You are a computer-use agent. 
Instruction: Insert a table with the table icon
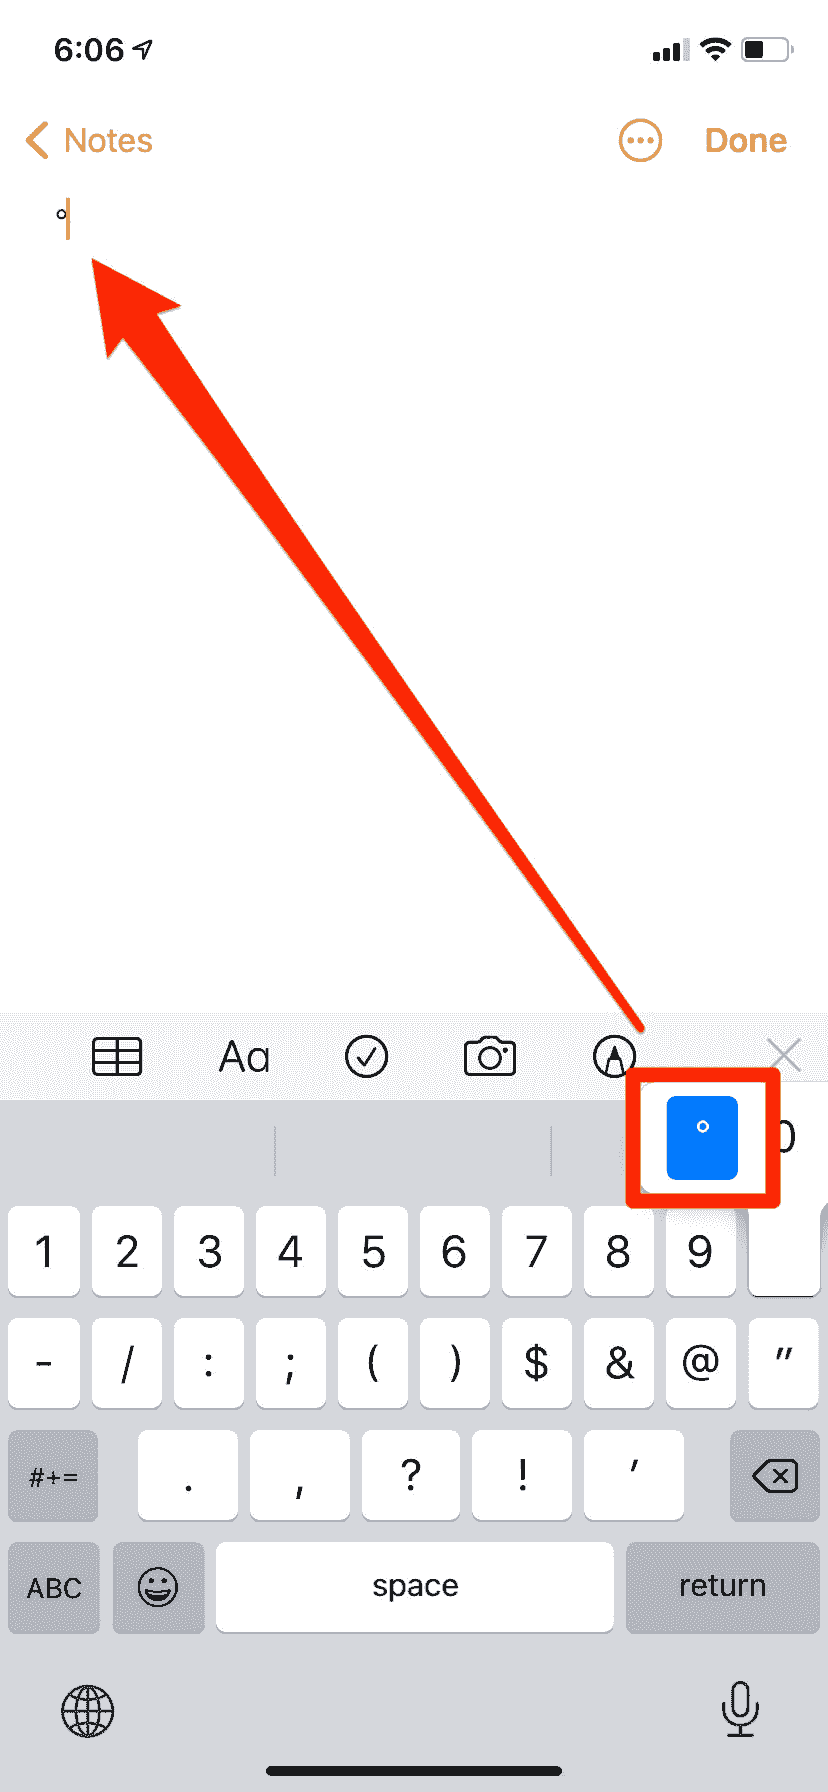tap(117, 1056)
